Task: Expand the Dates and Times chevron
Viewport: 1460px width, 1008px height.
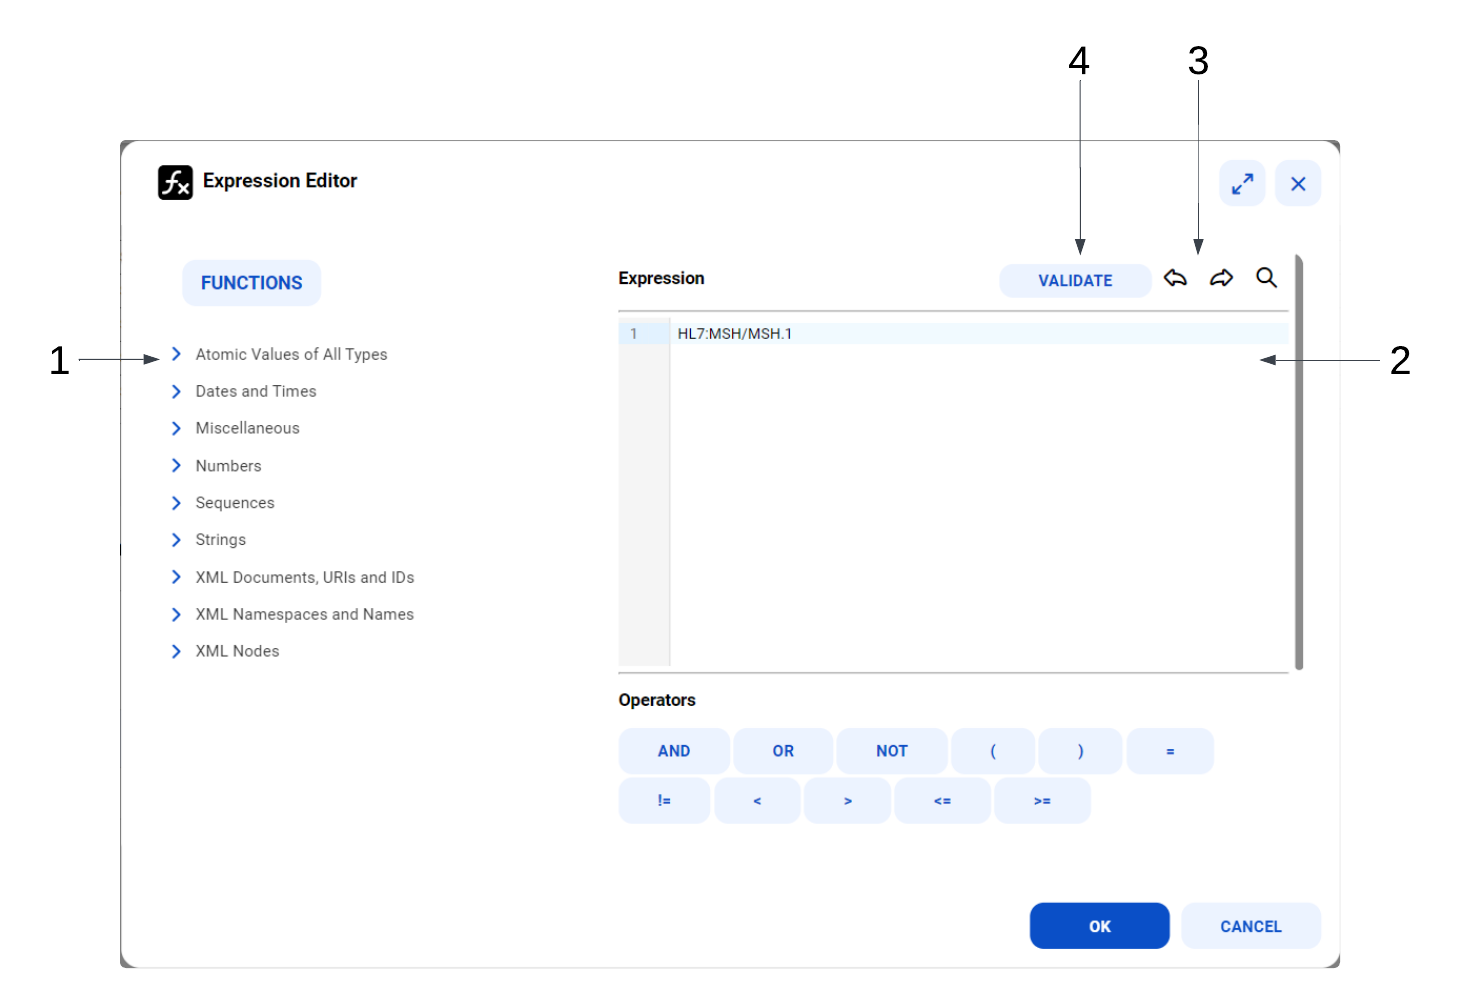Action: coord(176,391)
